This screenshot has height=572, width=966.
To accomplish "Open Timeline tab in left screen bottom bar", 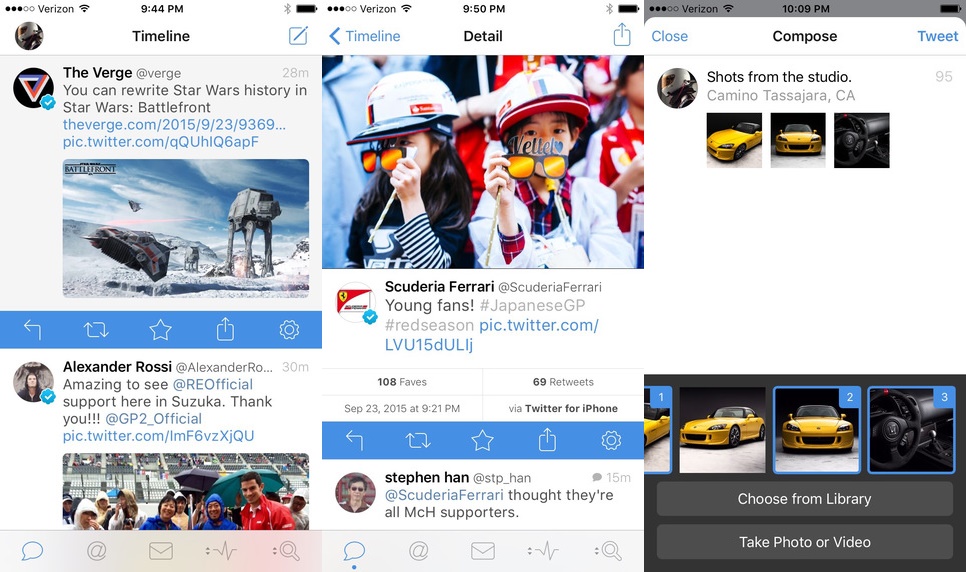I will [x=32, y=550].
